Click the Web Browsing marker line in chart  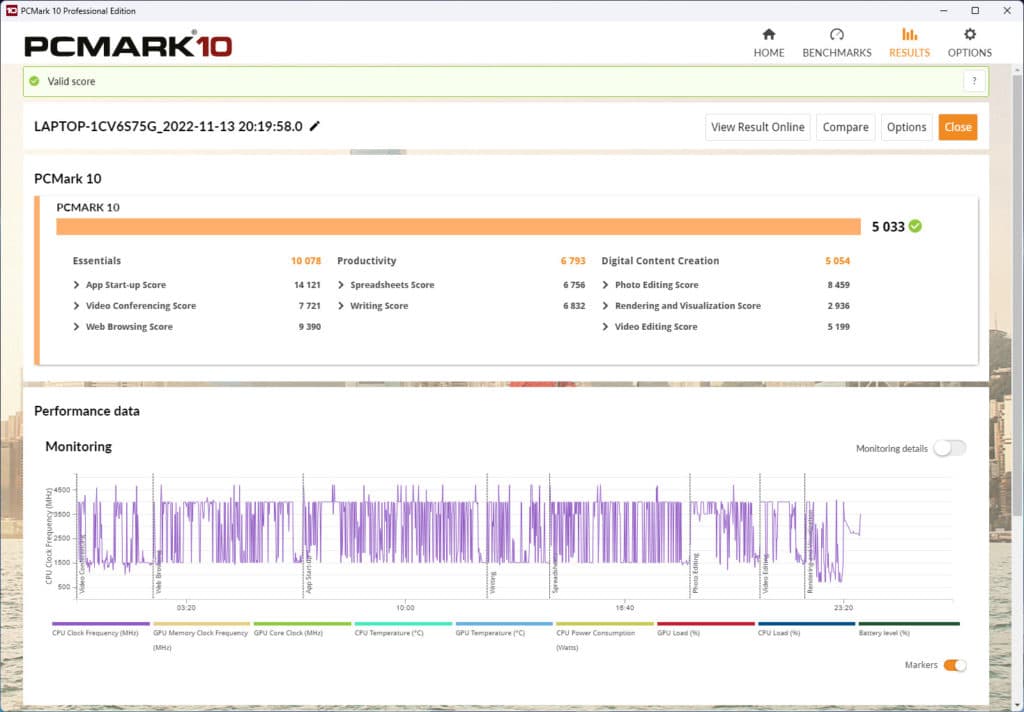point(153,536)
